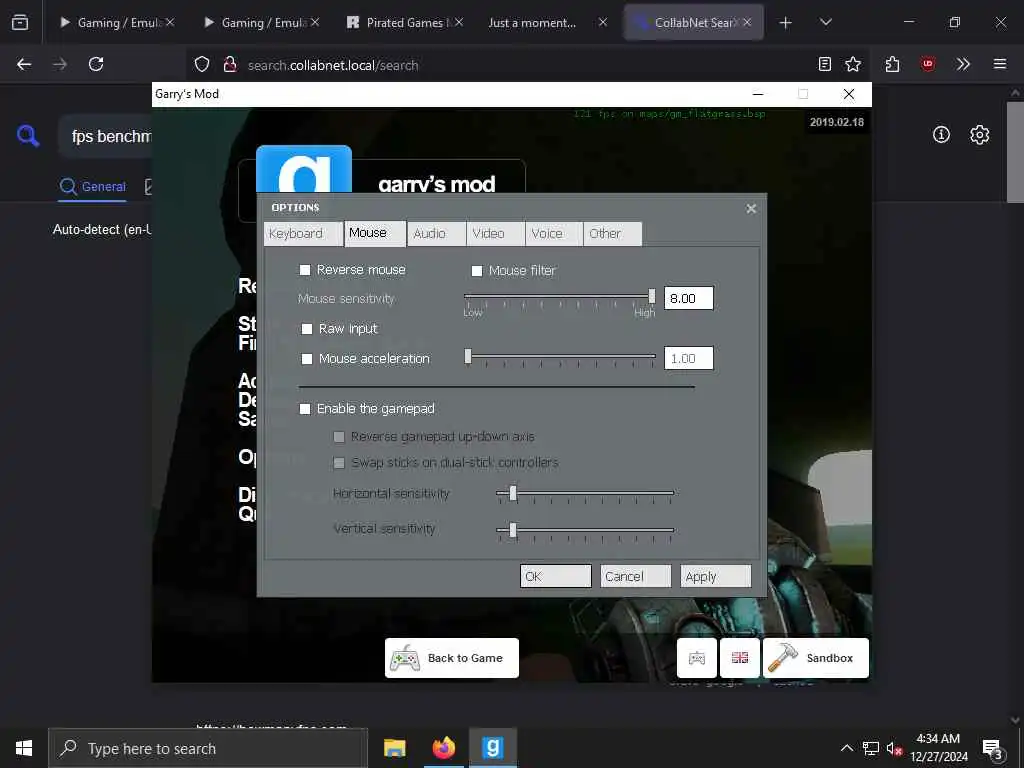Screen dimensions: 1024x768
Task: Expand the hidden system tray icons
Action: [846, 748]
